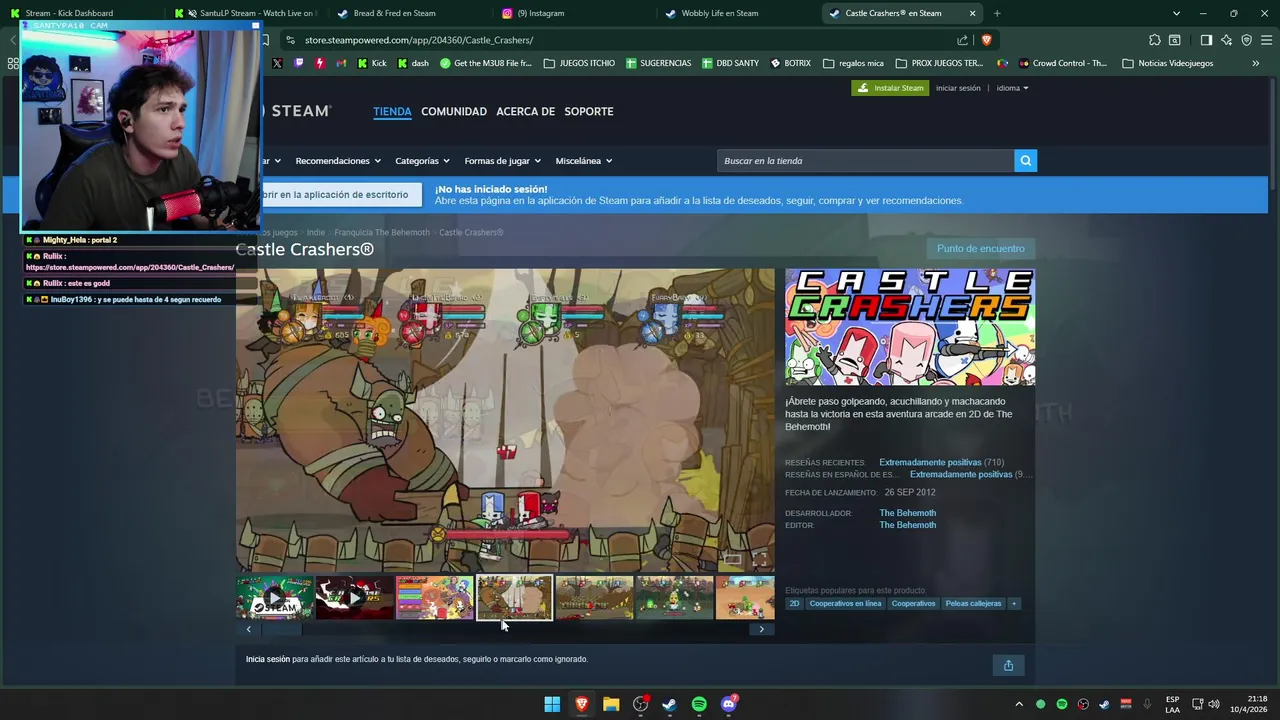The width and height of the screenshot is (1280, 720).
Task: Click the Cooperativos en línea tag
Action: coord(846,604)
